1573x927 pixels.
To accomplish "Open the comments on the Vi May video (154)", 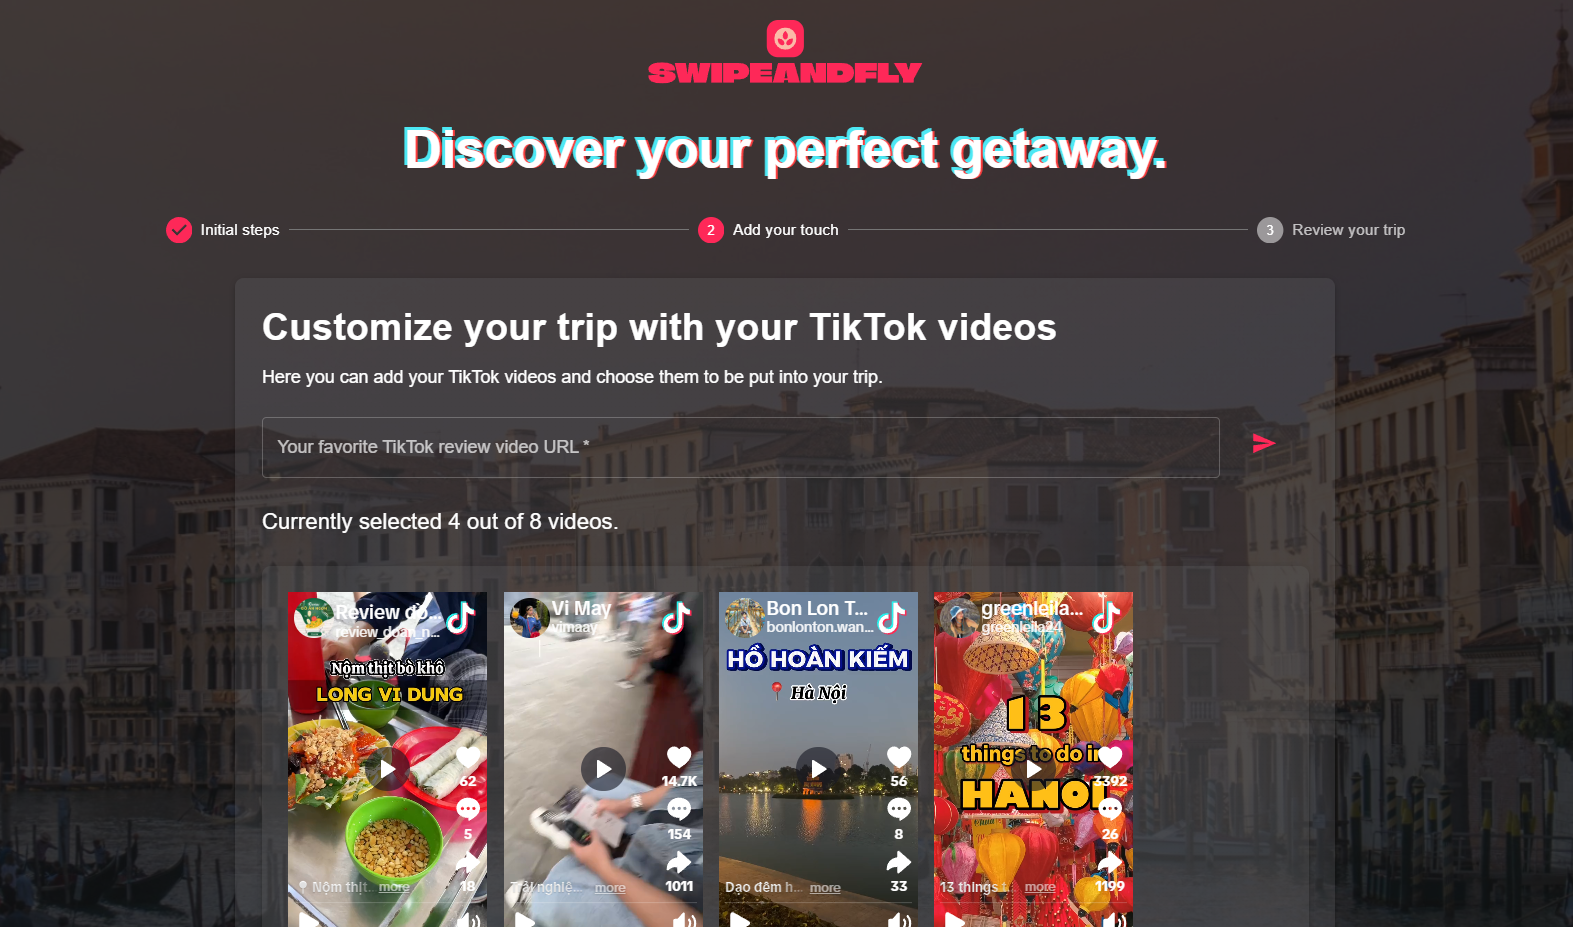I will point(679,809).
